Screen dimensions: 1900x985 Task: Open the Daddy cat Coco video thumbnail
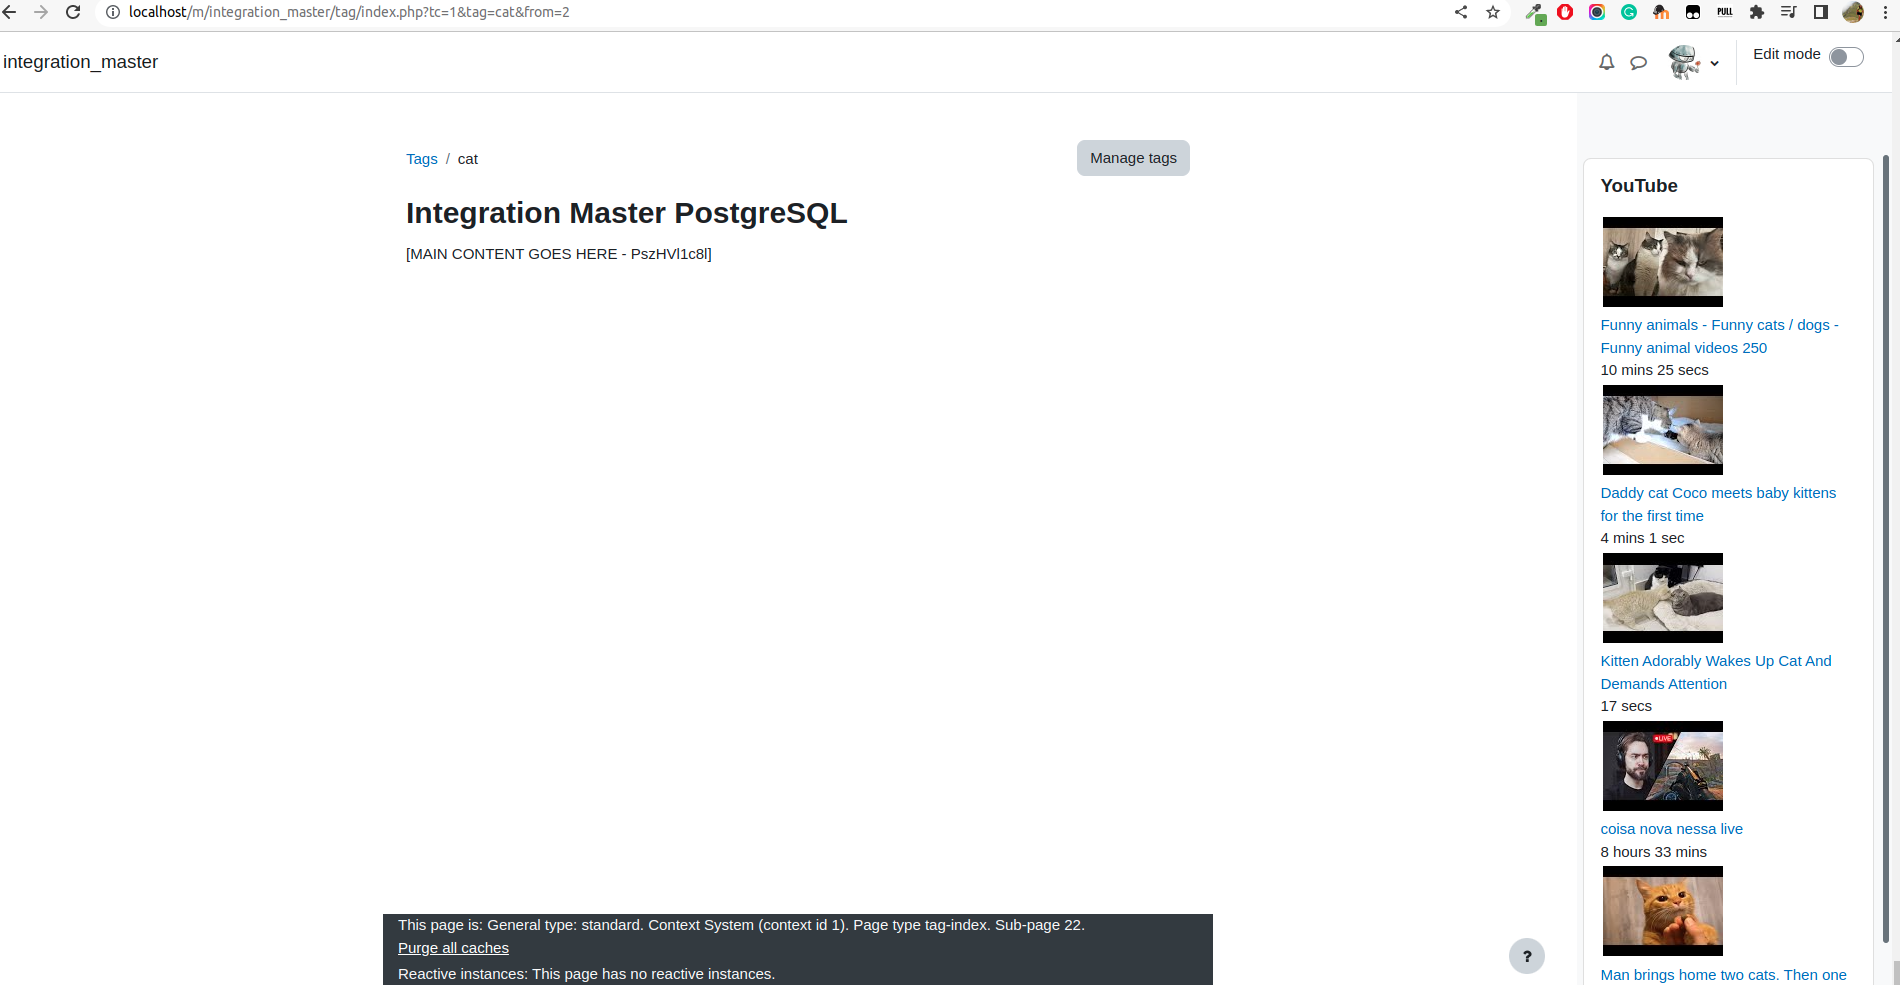pos(1662,430)
